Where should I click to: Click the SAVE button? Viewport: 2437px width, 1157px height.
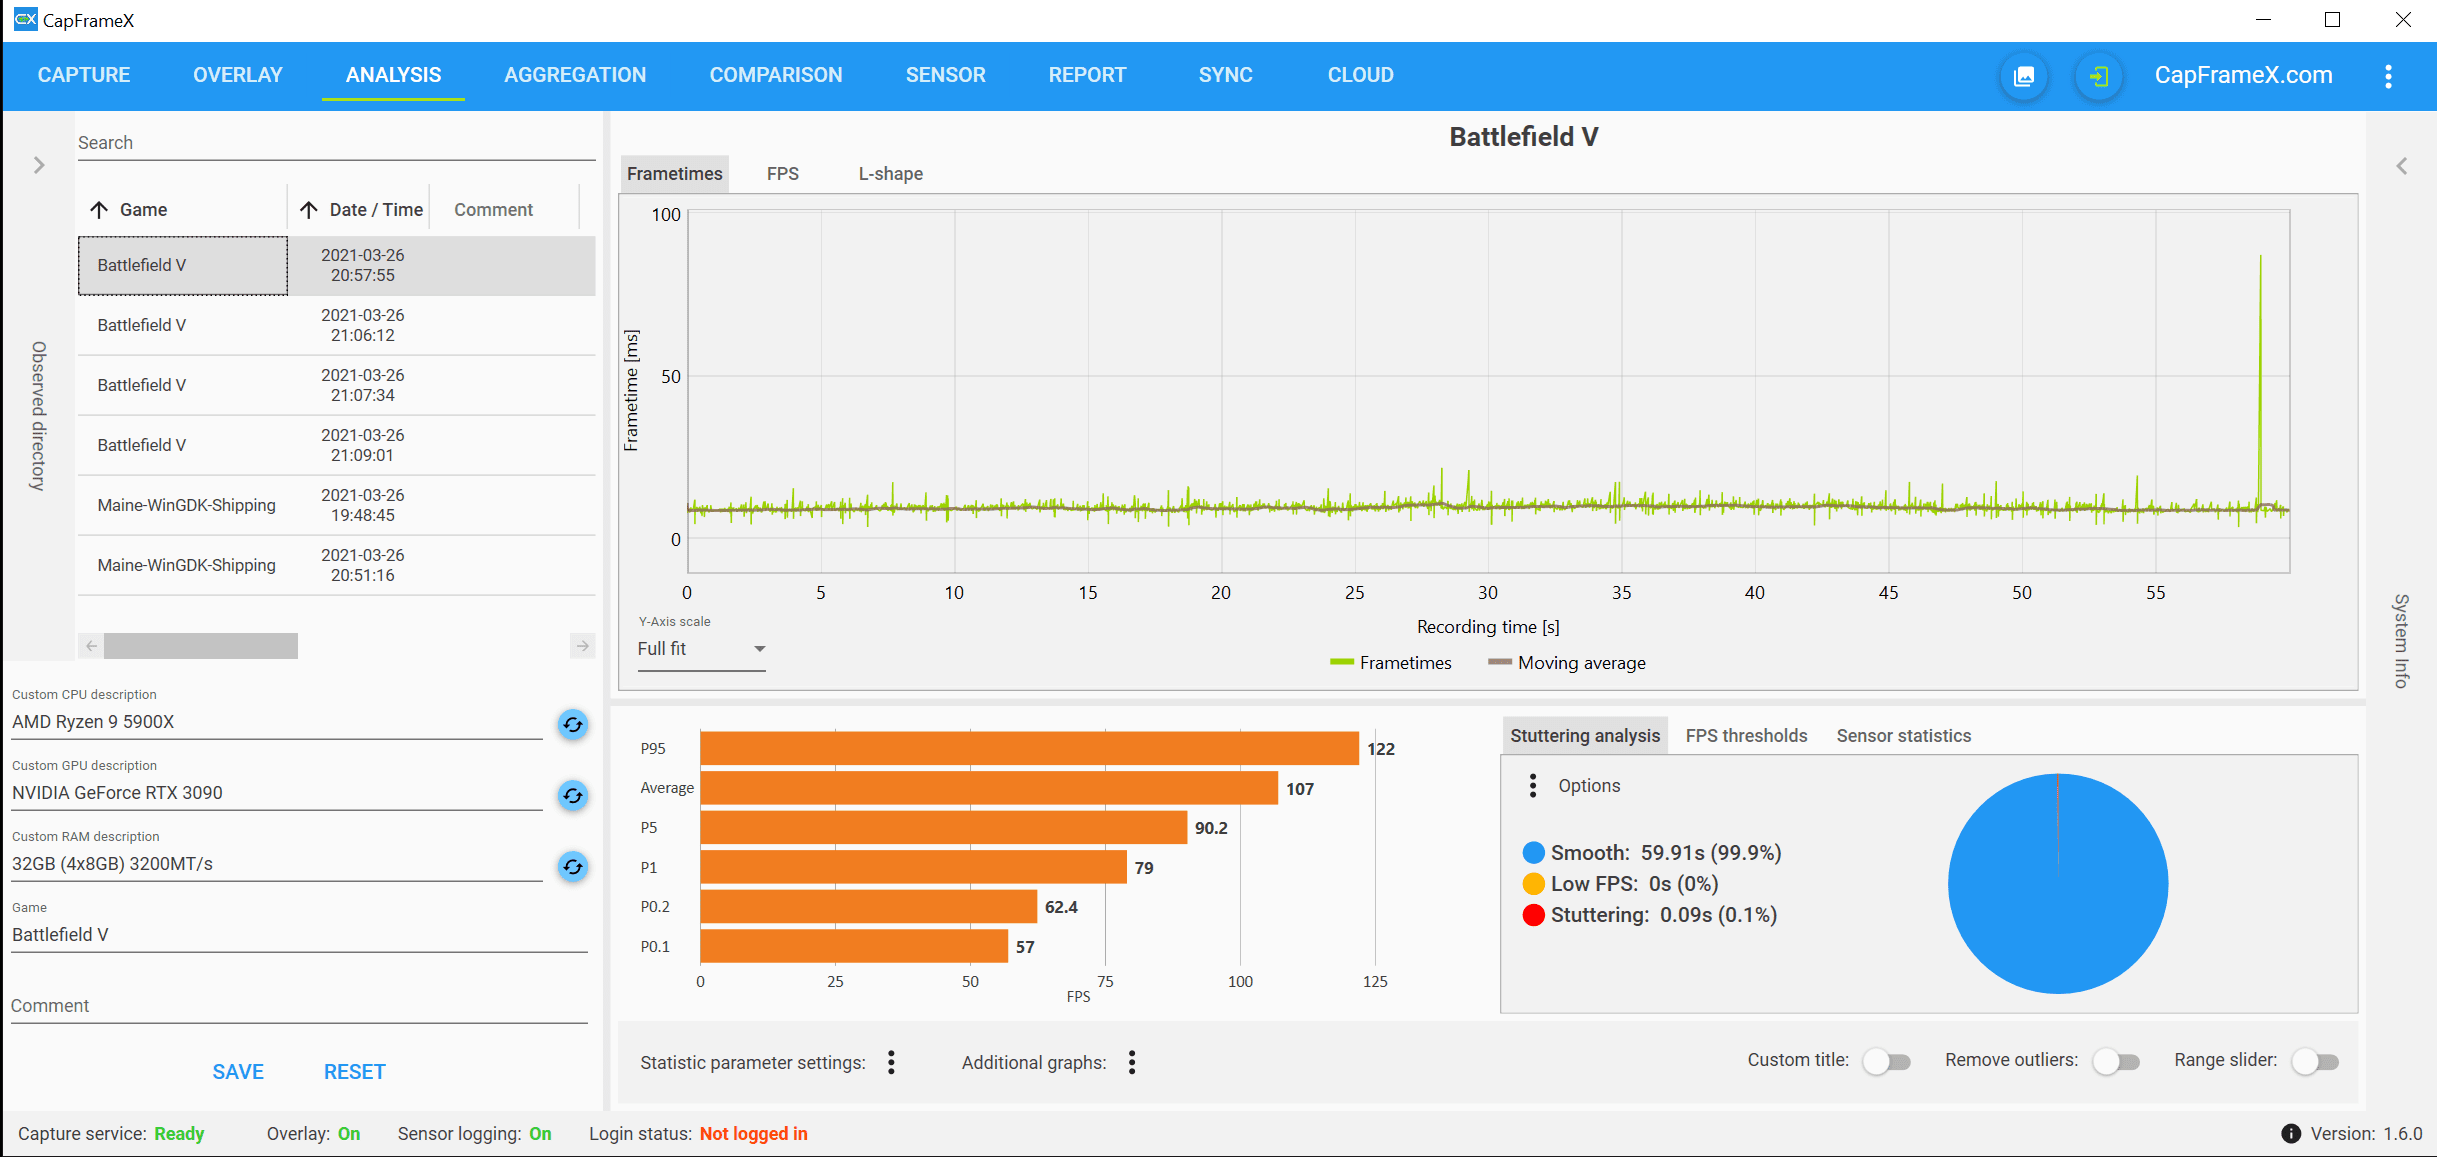pos(238,1072)
